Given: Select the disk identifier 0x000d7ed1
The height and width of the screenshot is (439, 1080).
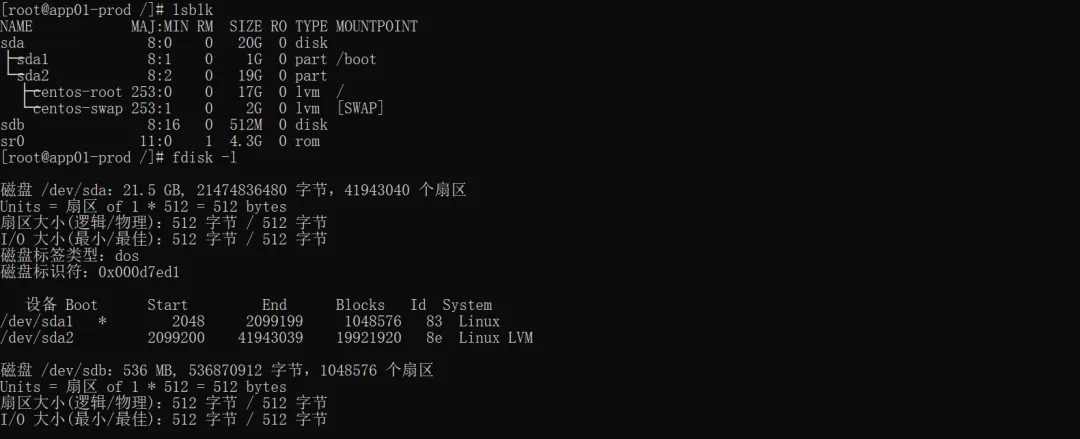Looking at the screenshot, I should pyautogui.click(x=138, y=272).
